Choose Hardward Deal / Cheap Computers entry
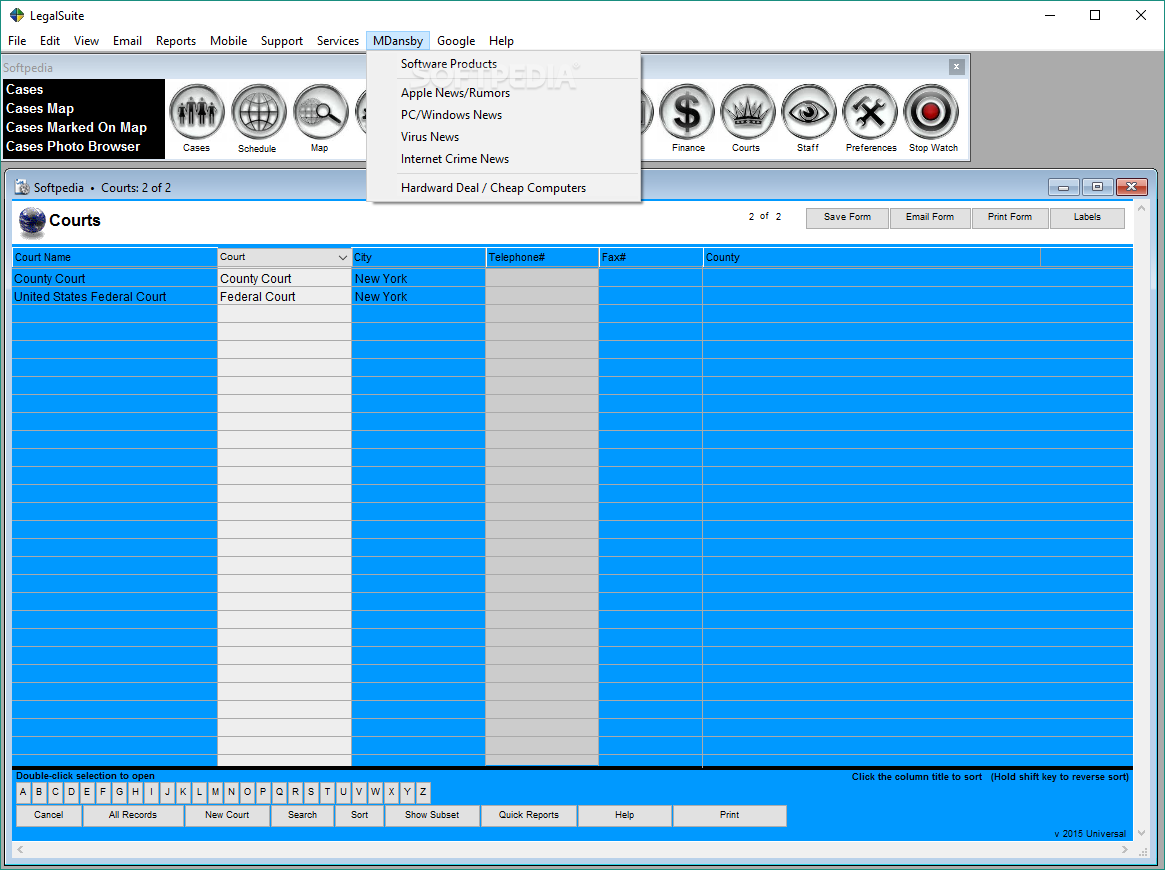 pos(504,188)
